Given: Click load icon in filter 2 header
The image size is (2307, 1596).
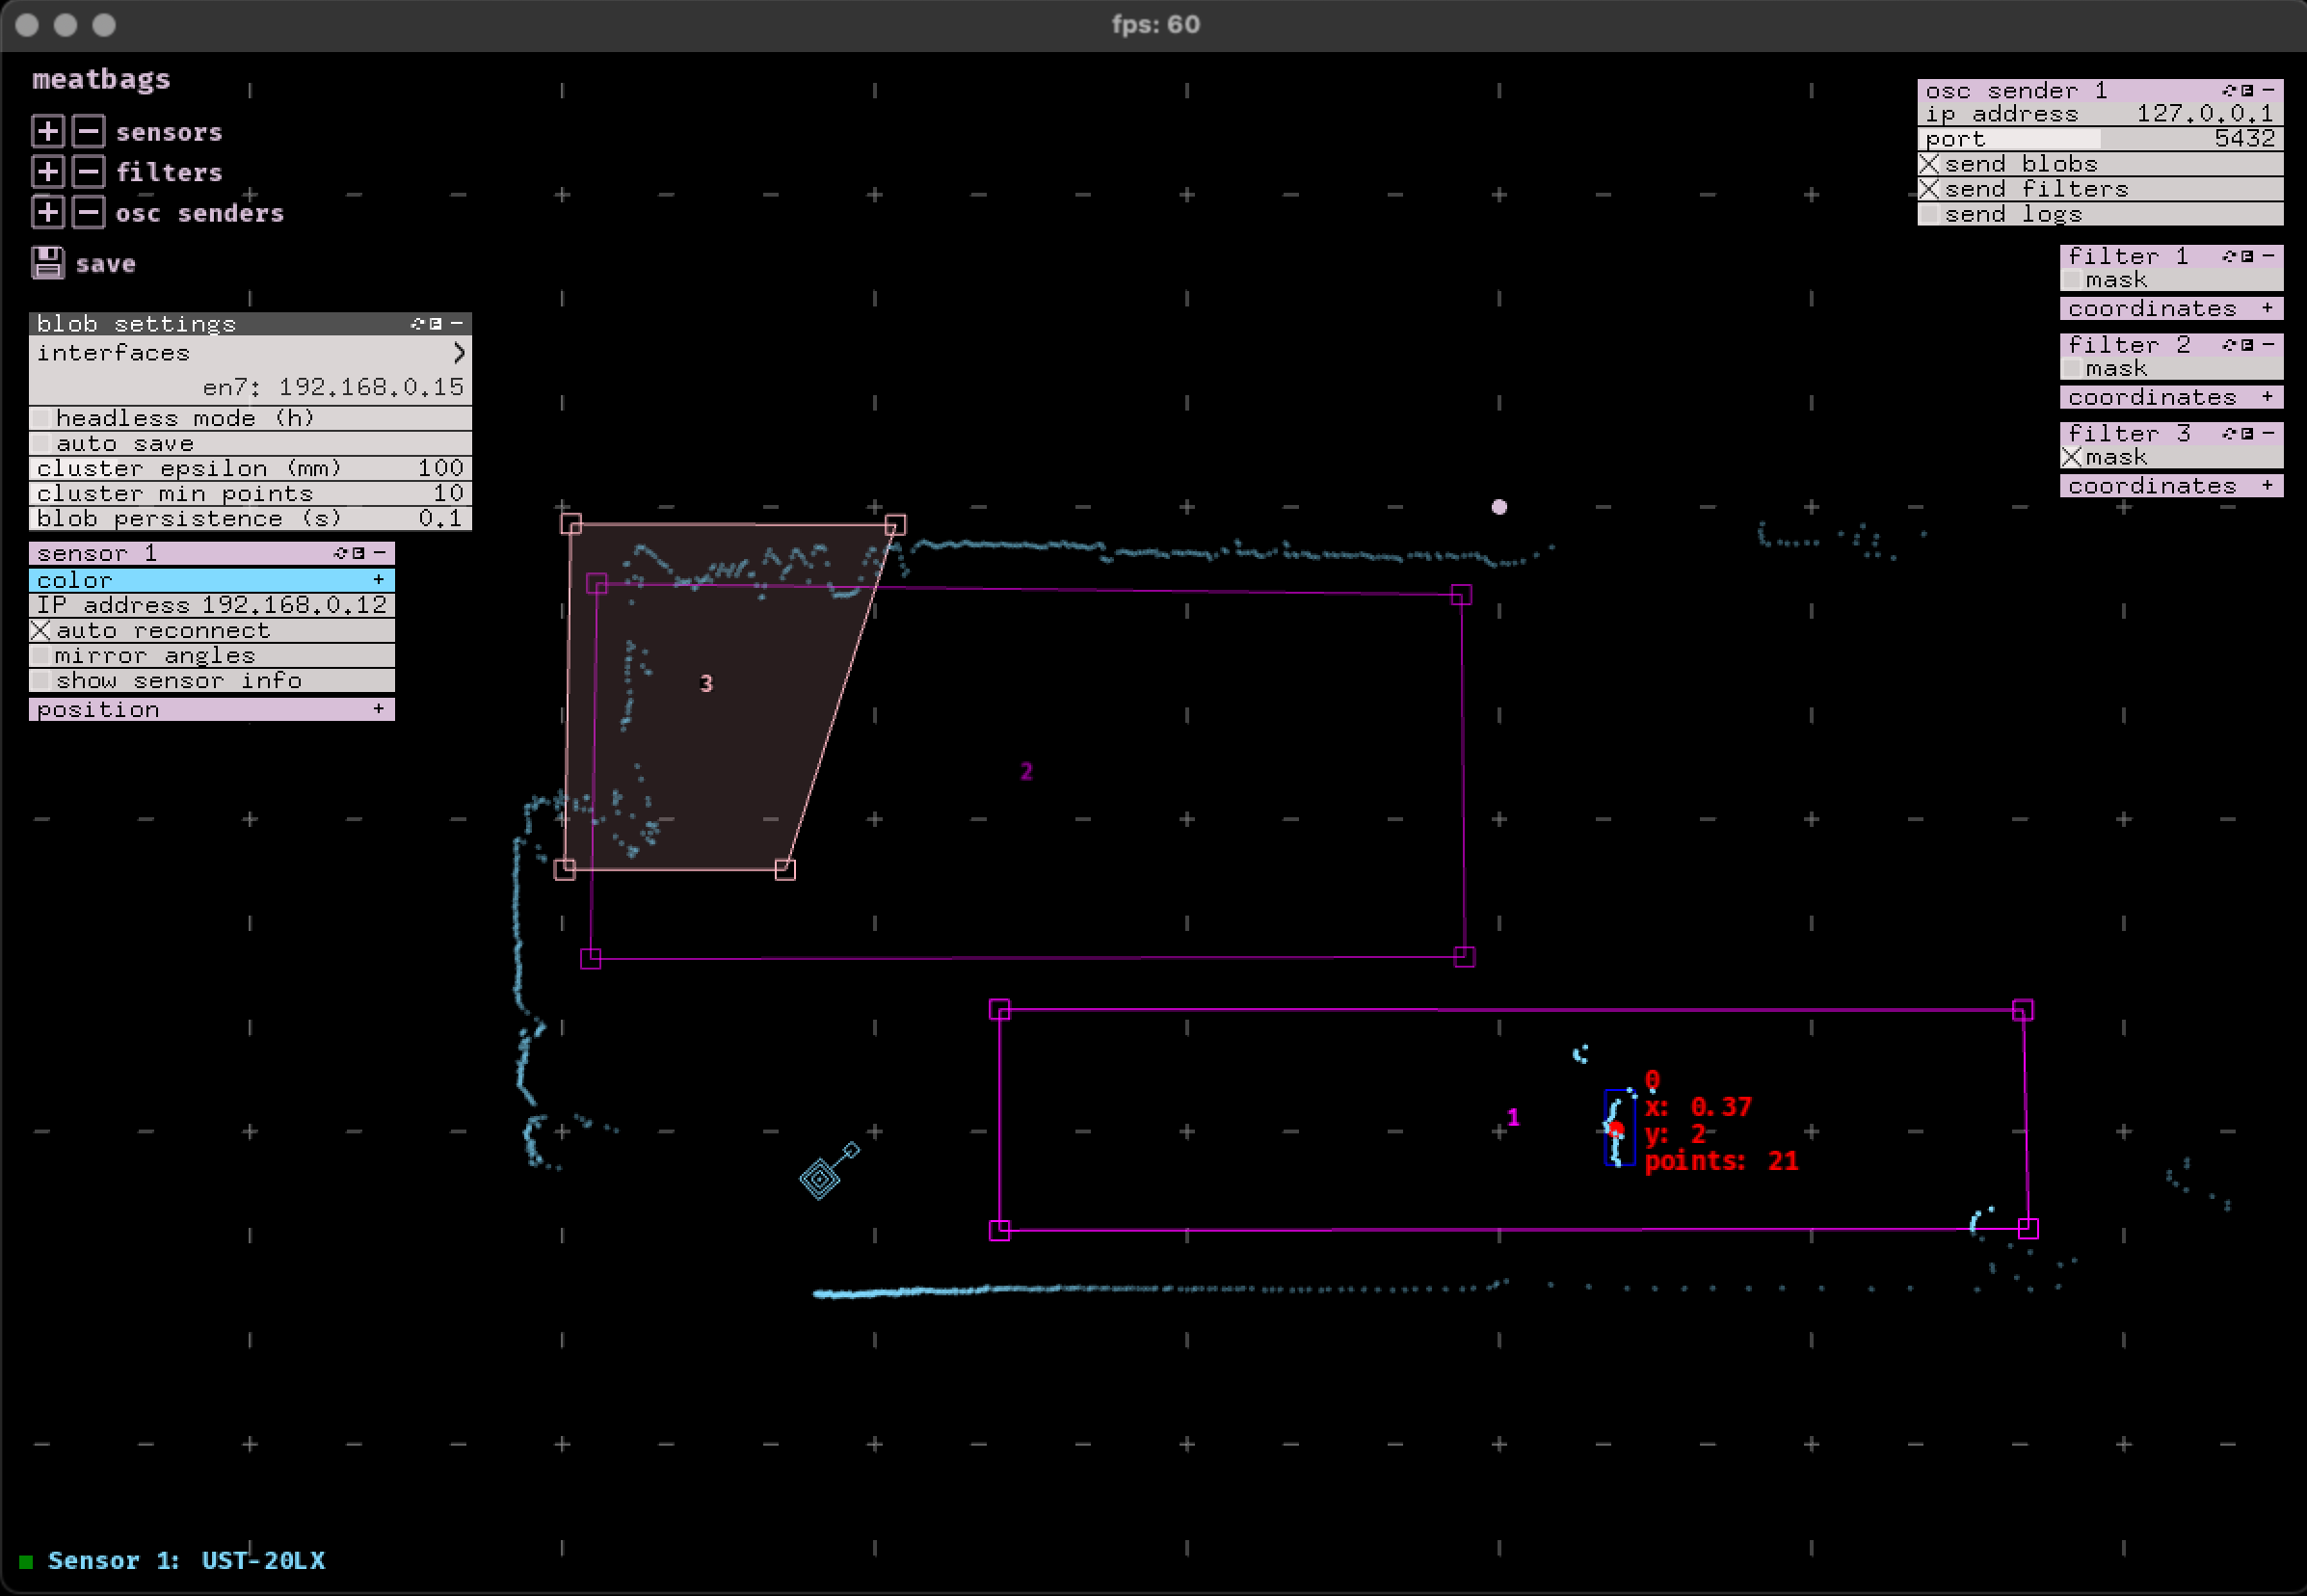Looking at the screenshot, I should click(x=2230, y=345).
